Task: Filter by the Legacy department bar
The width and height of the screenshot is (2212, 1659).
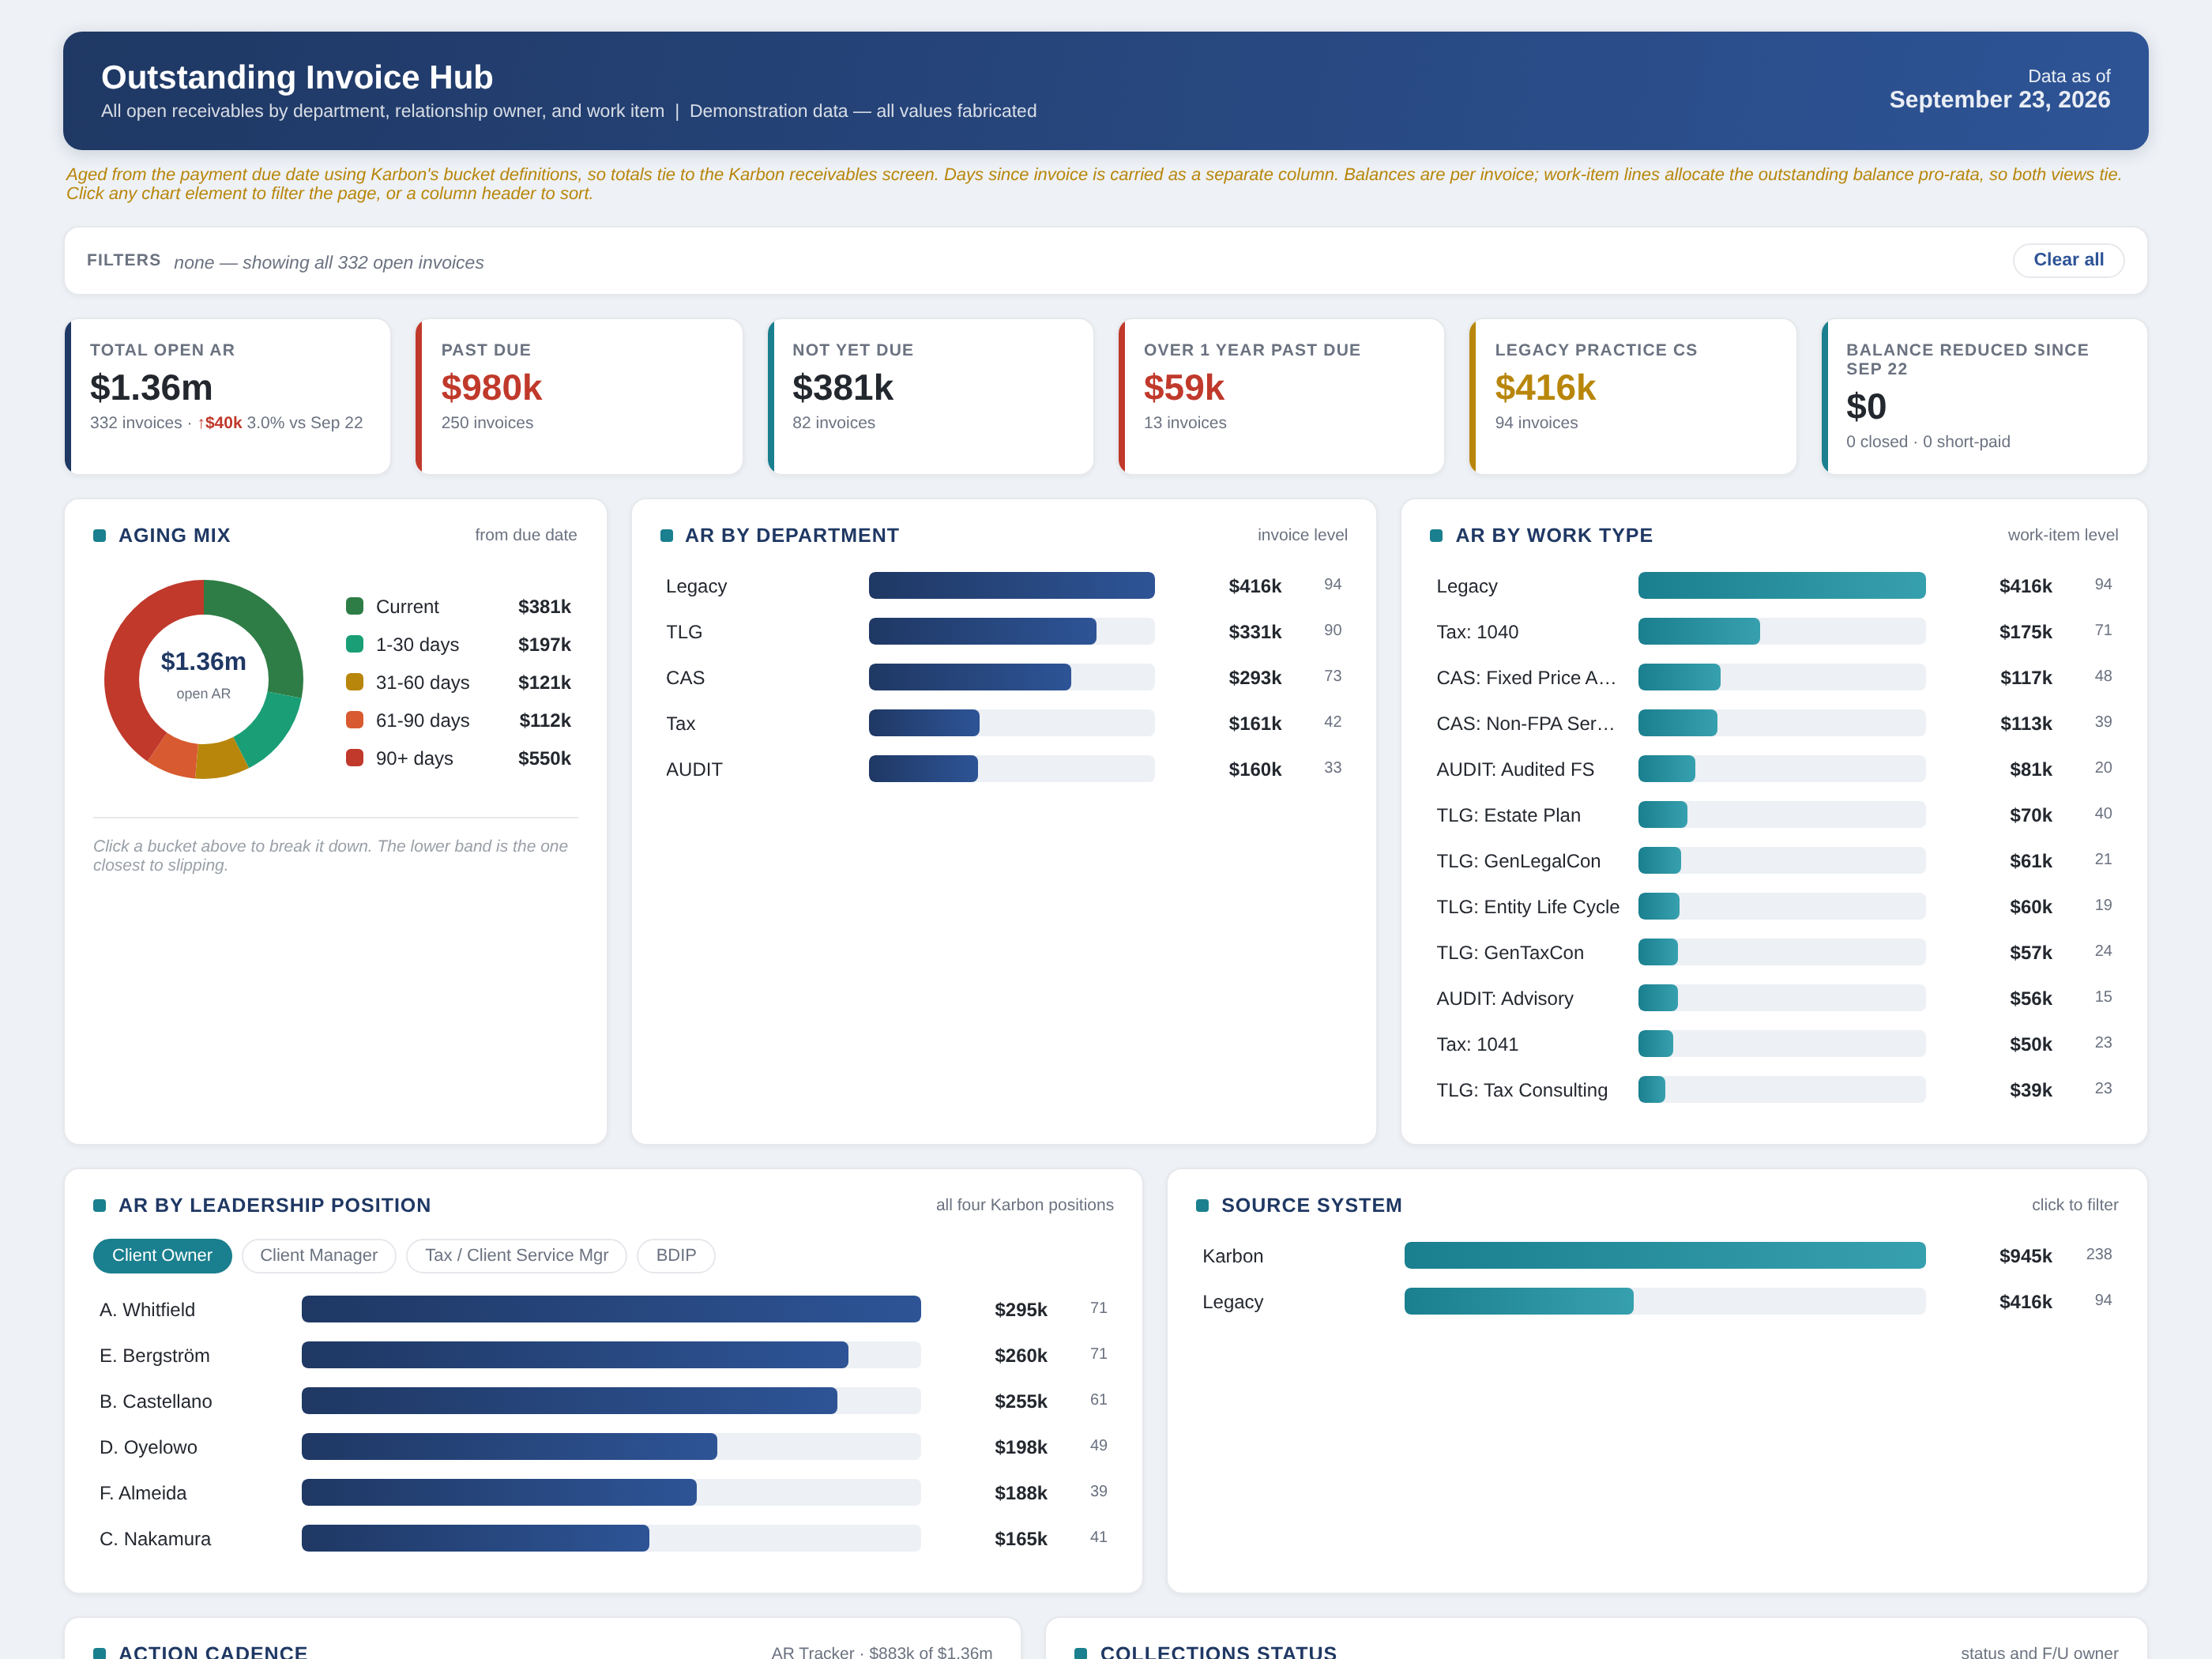Action: point(1011,586)
